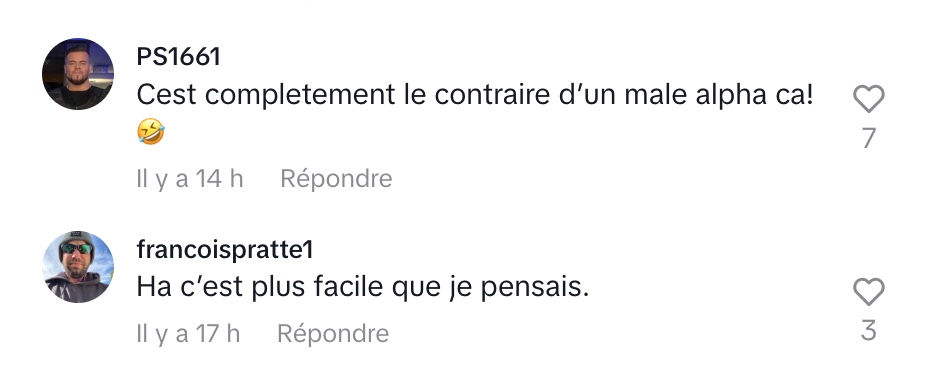The height and width of the screenshot is (370, 938).
Task: Select the 'Il y a 14 h' timestamp
Action: (190, 179)
